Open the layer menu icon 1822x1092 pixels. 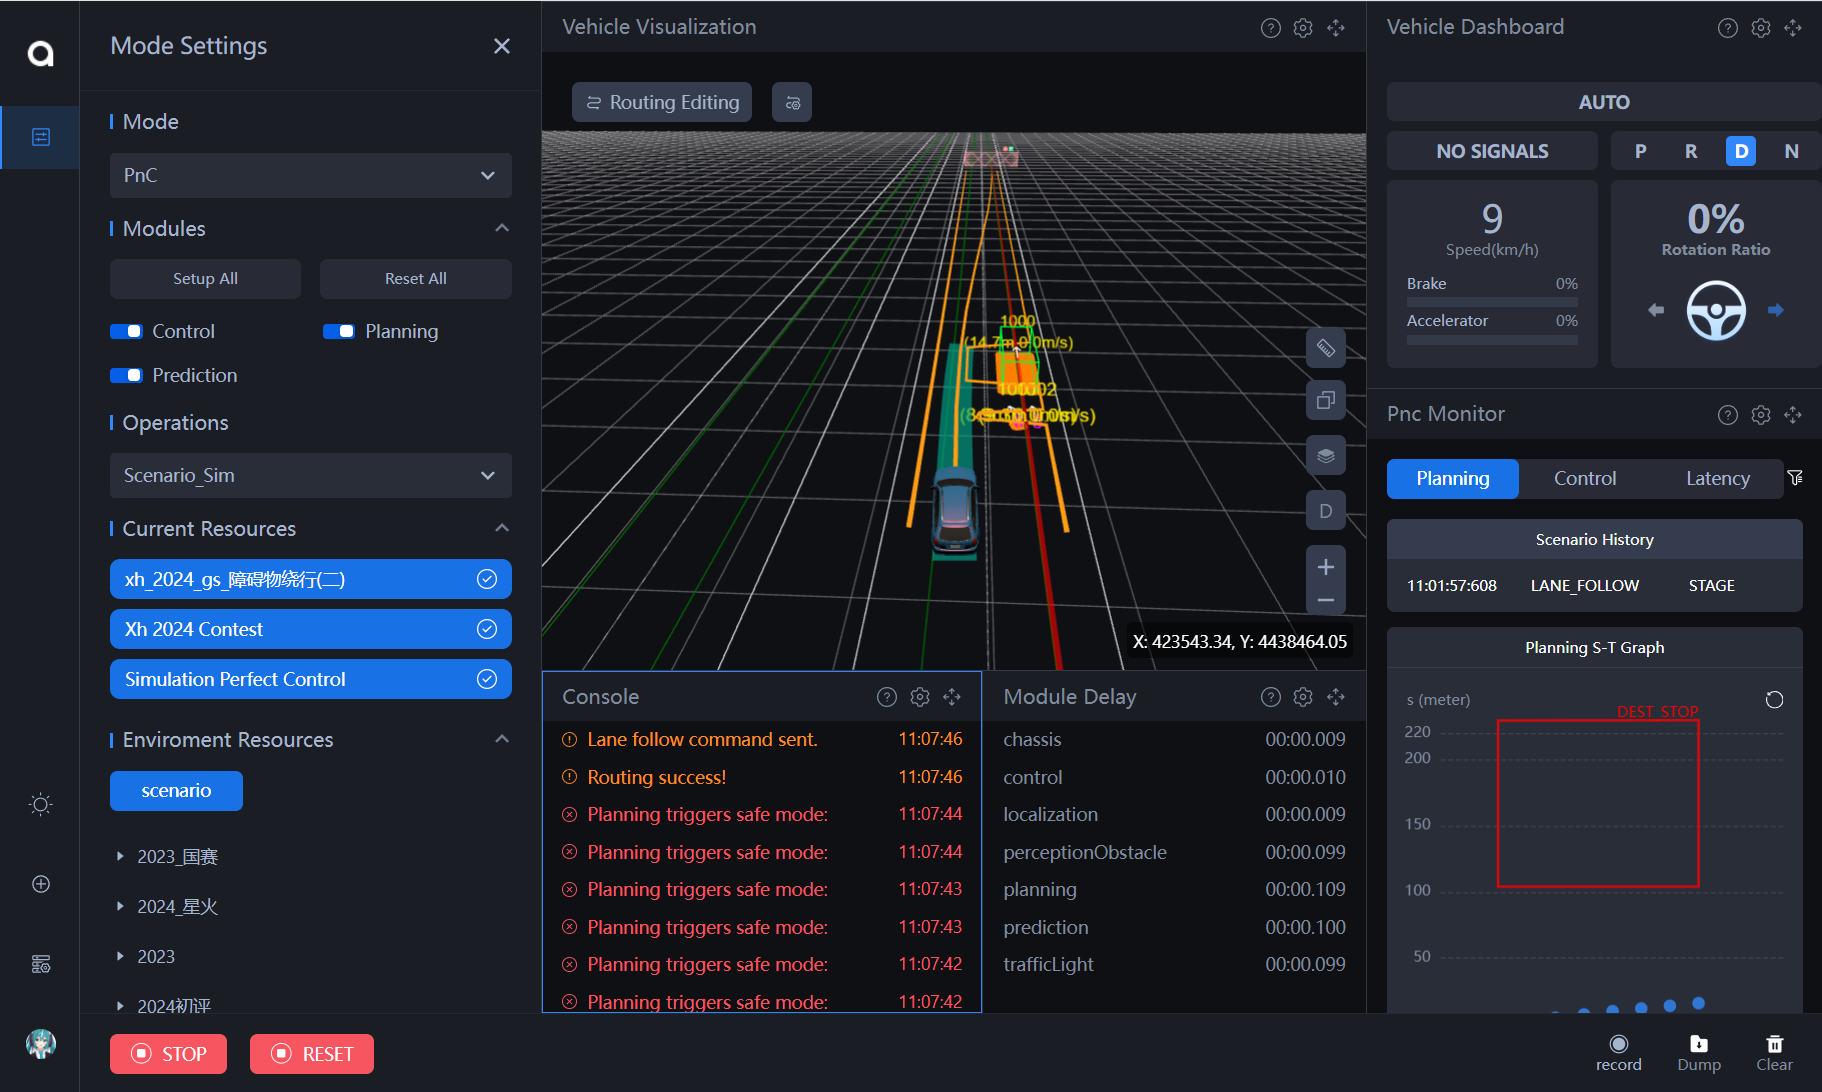point(1325,456)
